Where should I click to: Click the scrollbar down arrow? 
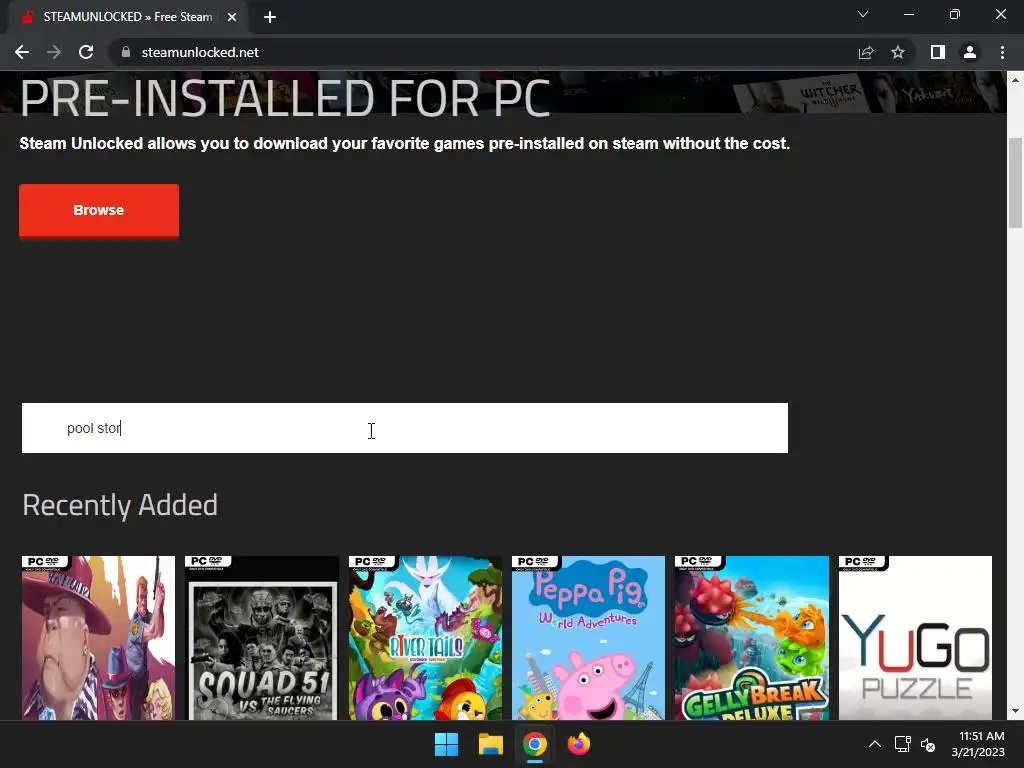tap(1015, 711)
